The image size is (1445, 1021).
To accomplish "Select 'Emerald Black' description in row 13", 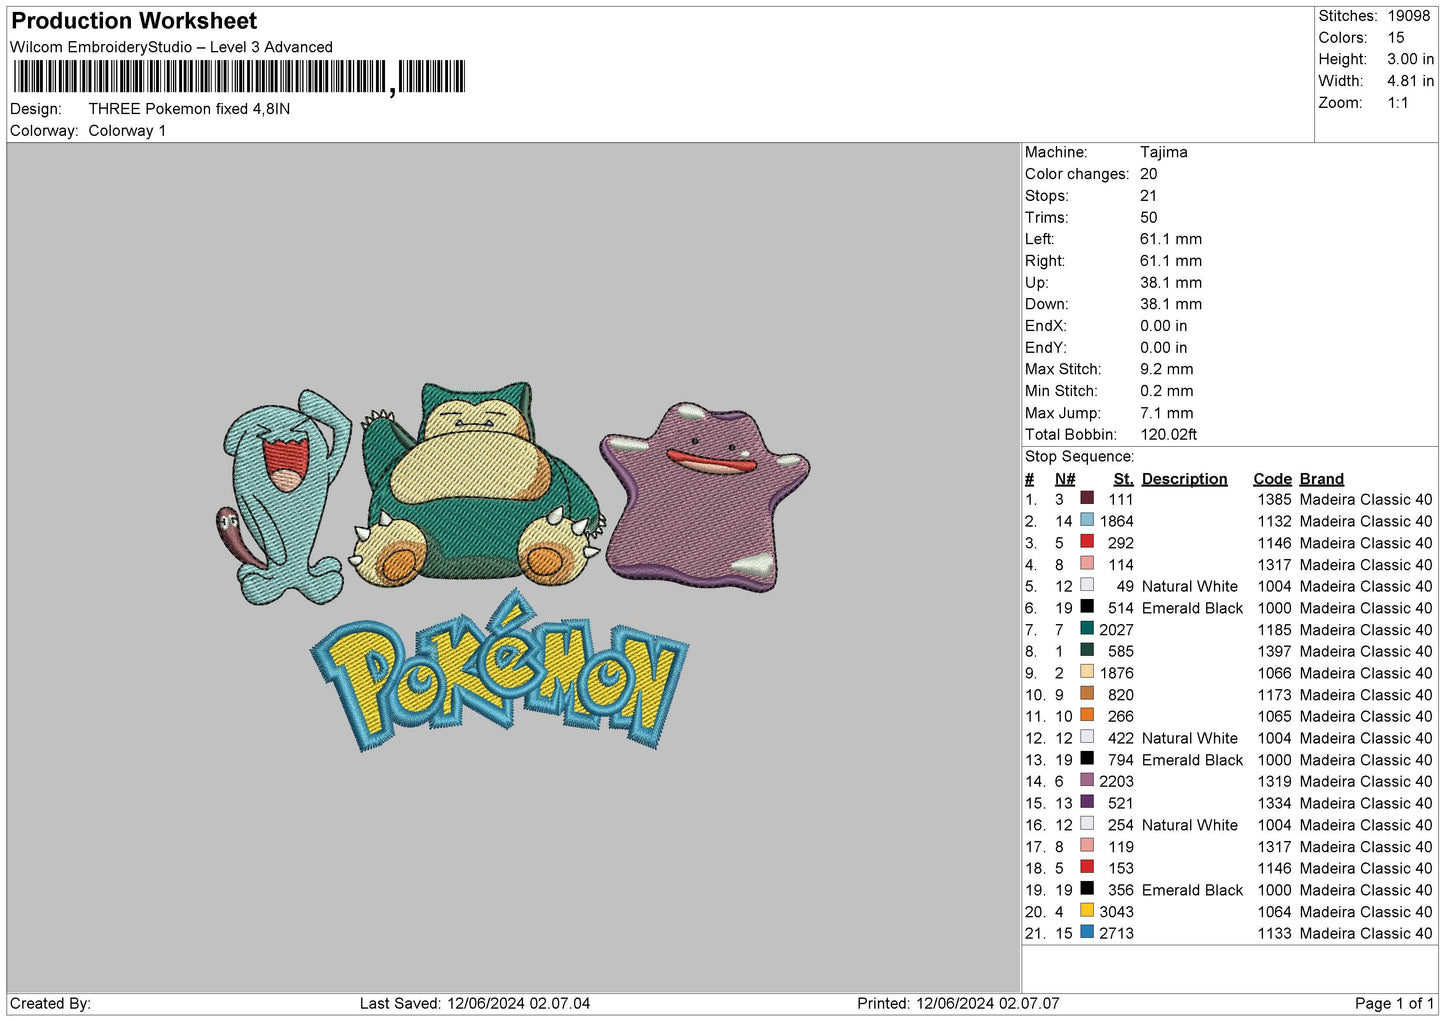I will pos(1193,760).
